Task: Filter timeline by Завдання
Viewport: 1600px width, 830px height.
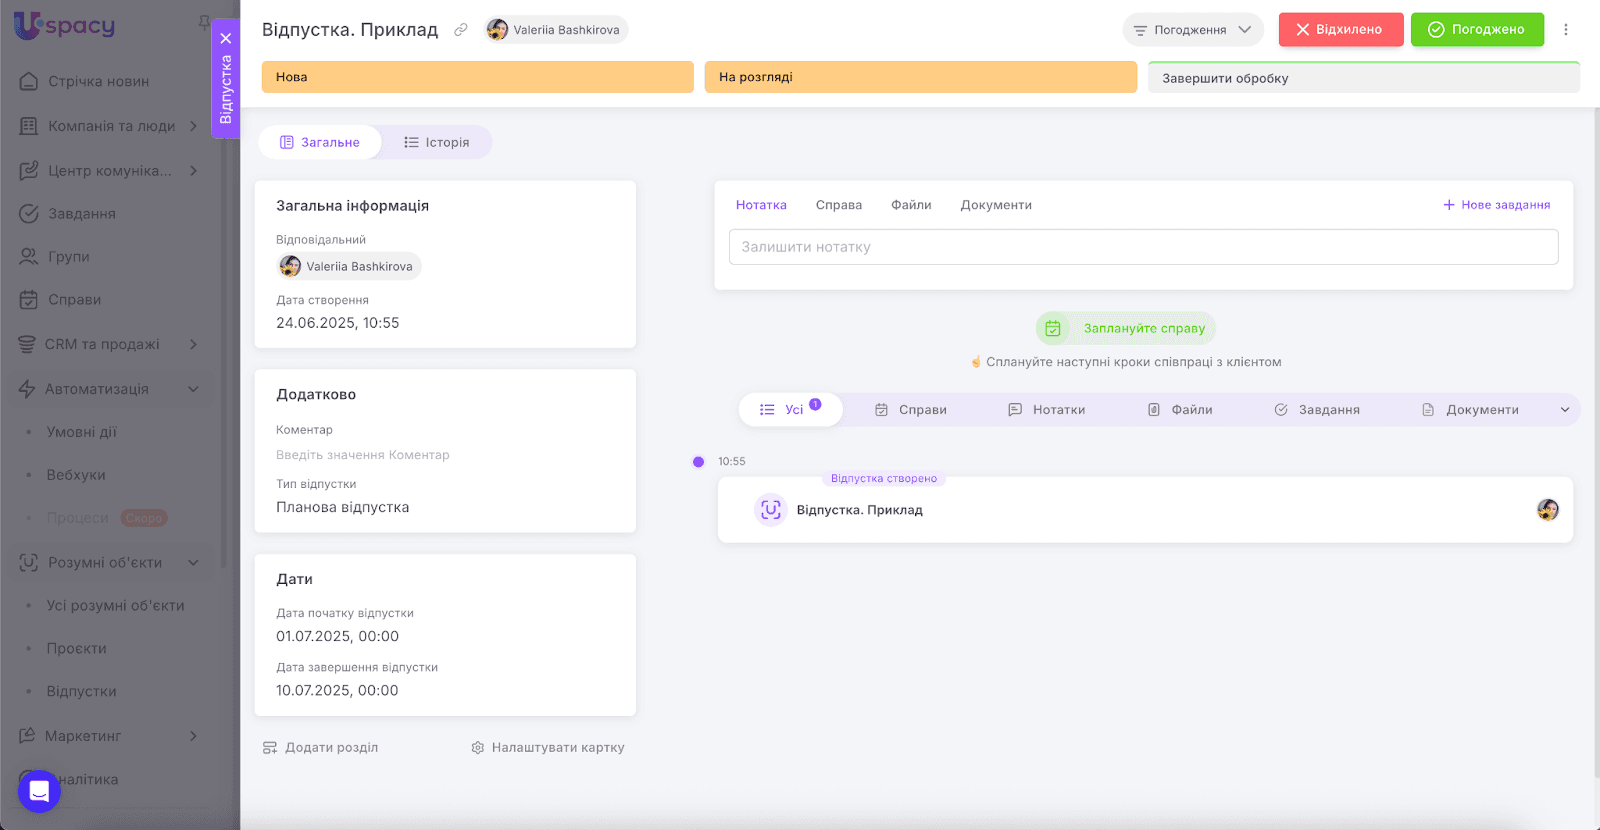Action: click(x=1317, y=410)
